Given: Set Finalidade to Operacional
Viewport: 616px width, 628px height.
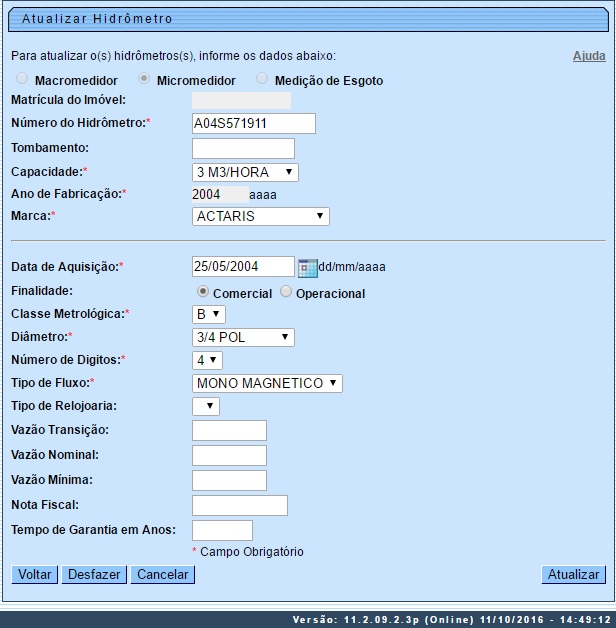Looking at the screenshot, I should (x=286, y=292).
